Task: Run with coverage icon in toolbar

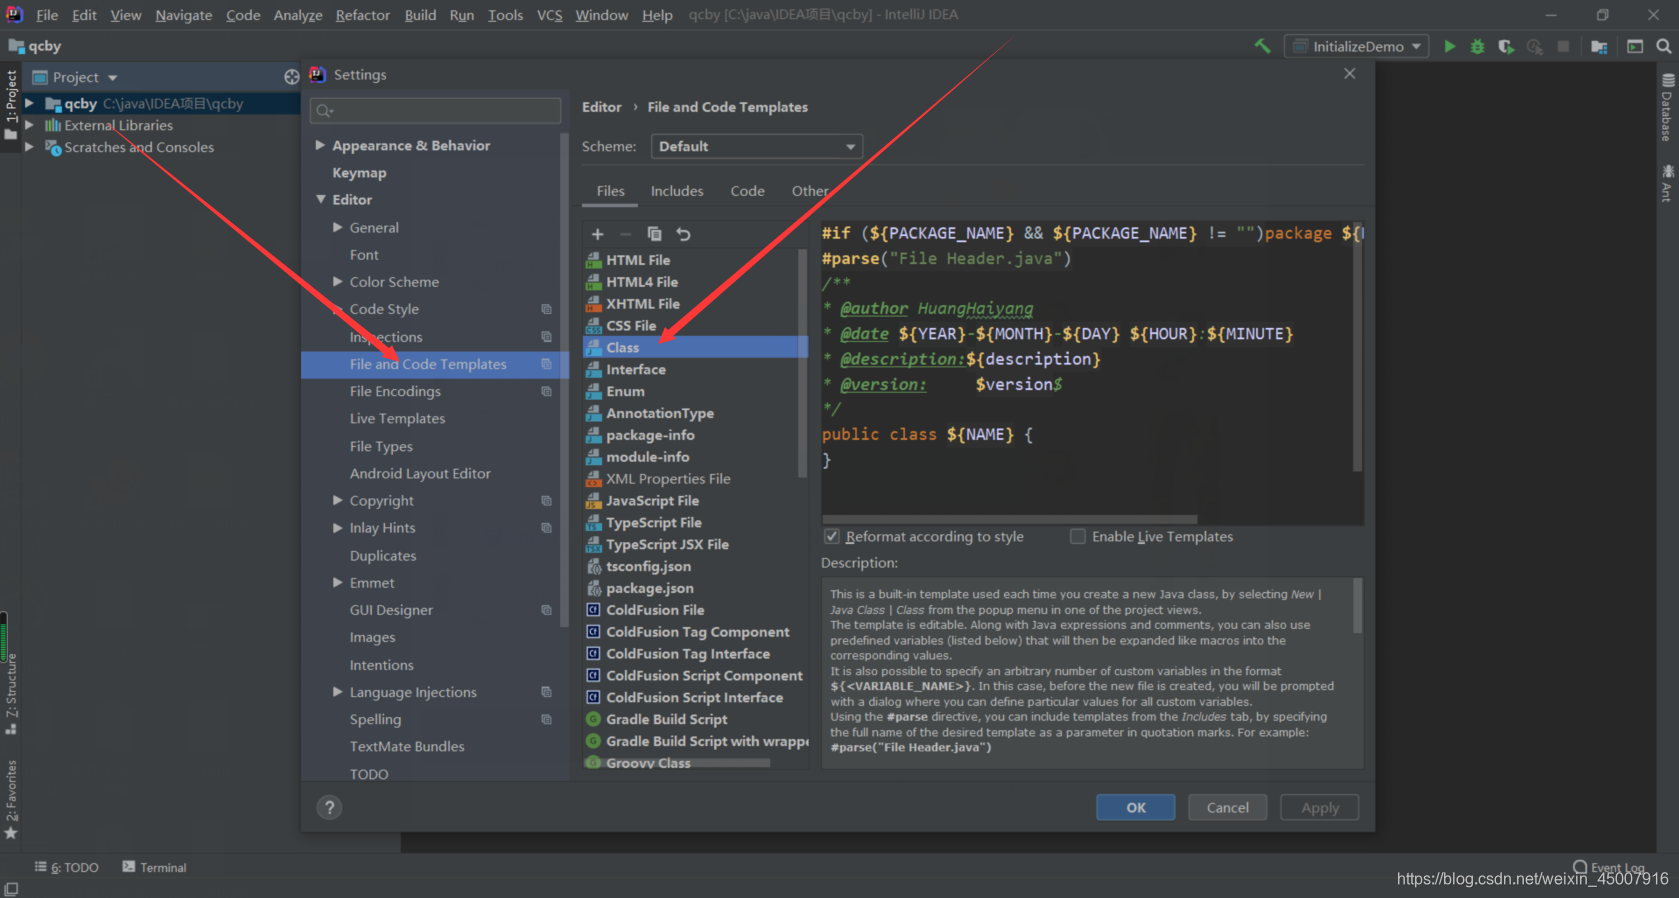Action: click(1505, 46)
